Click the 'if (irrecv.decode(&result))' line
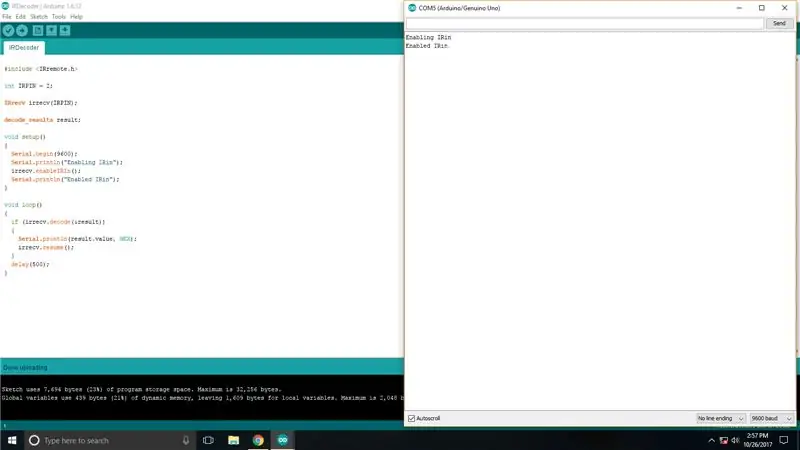Screen dimensions: 800x450 [58, 222]
